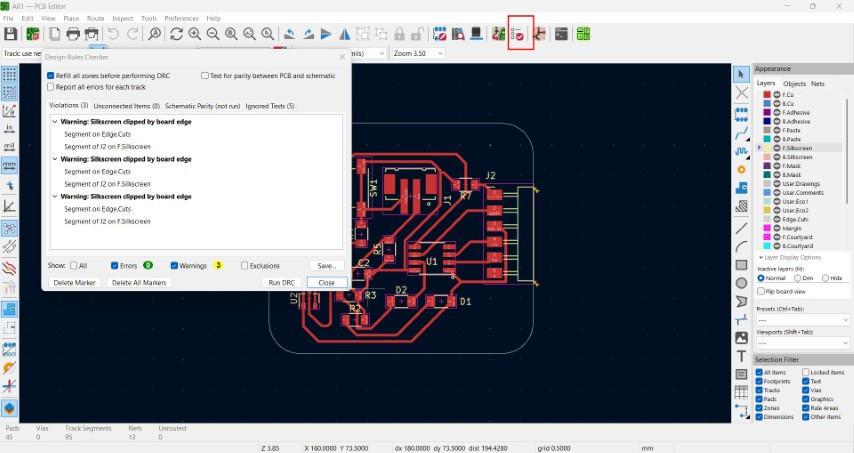Viewport: 854px width, 453px height.
Task: Click the Find magnifier icon
Action: point(155,34)
